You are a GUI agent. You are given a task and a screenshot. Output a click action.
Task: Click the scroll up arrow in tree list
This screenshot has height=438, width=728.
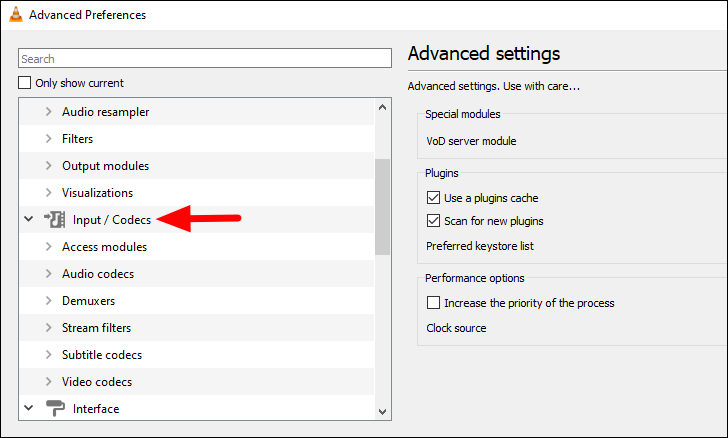(383, 107)
